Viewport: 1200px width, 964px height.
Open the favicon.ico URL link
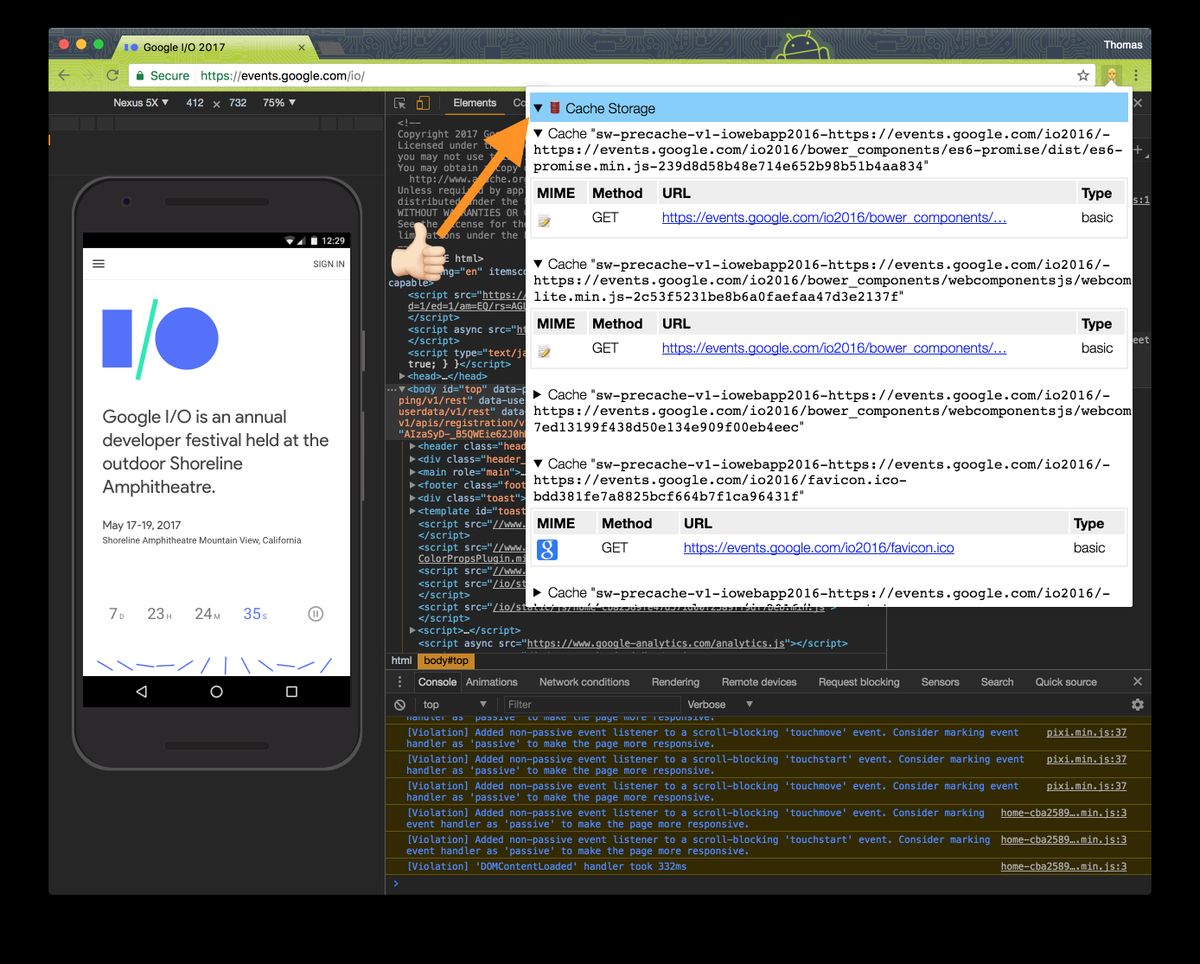pos(819,548)
